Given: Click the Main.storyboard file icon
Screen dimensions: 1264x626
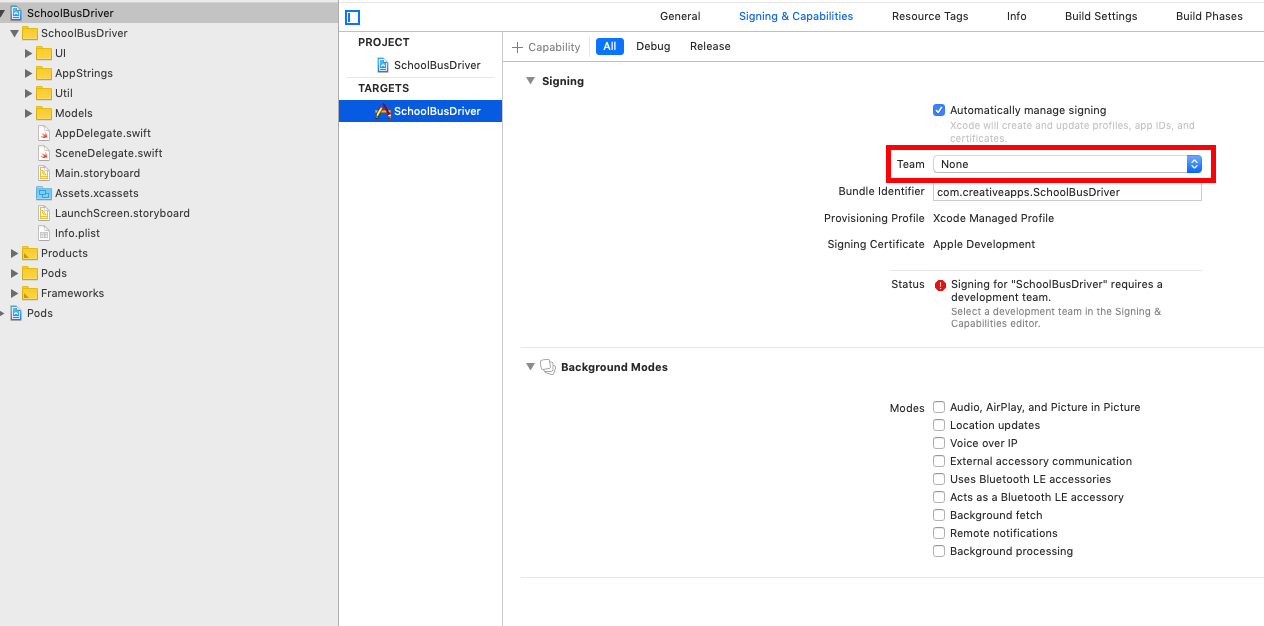Looking at the screenshot, I should pos(44,173).
